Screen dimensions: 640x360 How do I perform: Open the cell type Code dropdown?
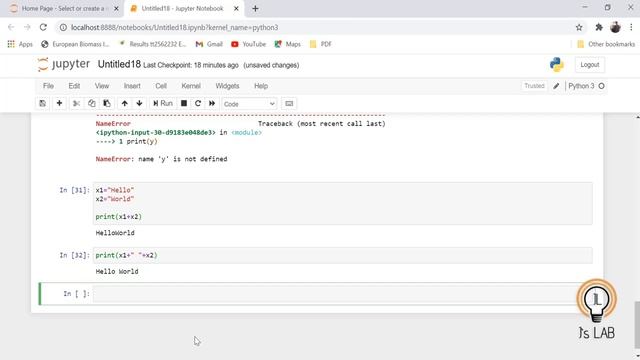click(249, 104)
